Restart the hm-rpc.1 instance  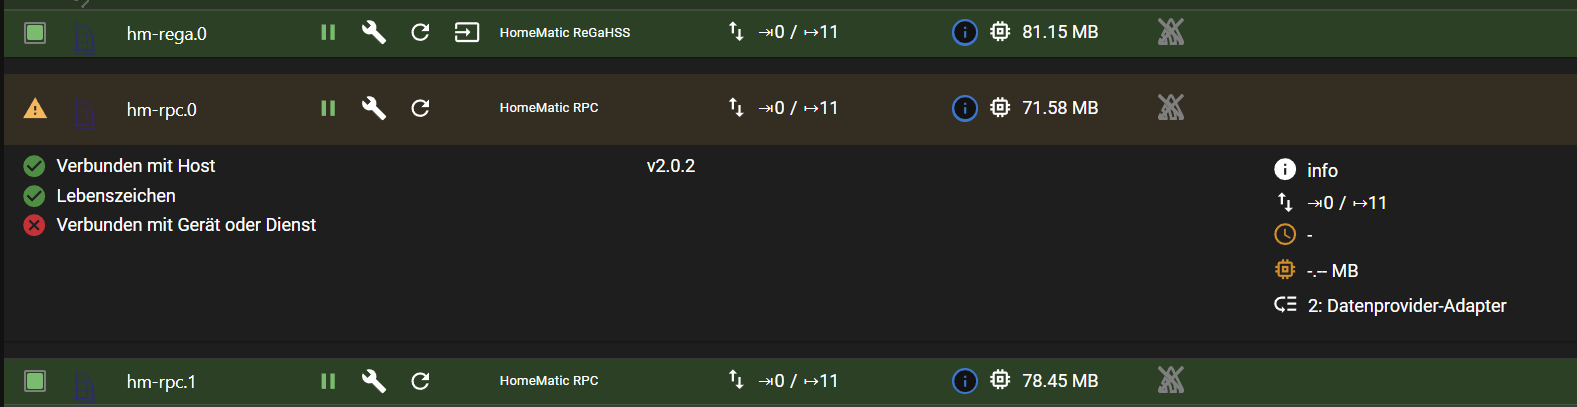pyautogui.click(x=420, y=381)
